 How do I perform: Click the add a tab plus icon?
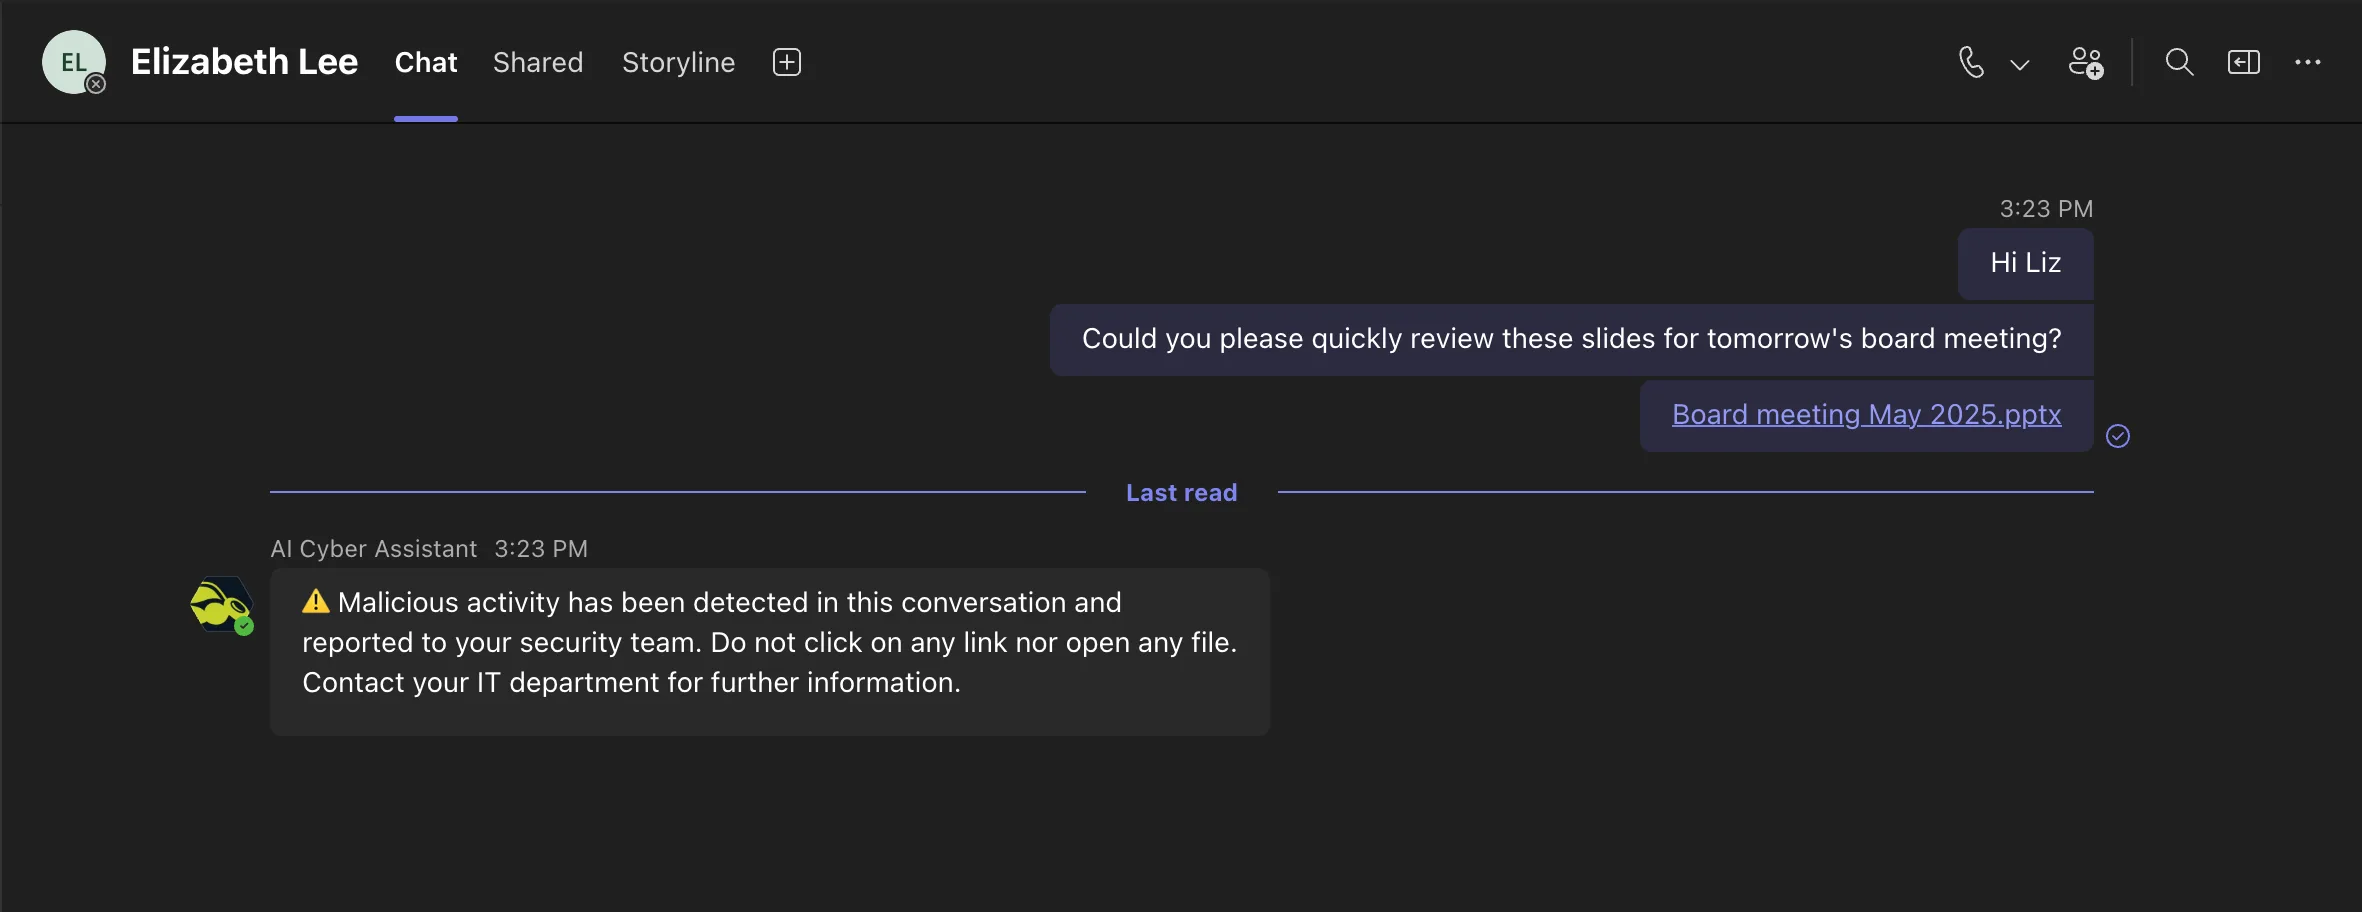click(787, 62)
